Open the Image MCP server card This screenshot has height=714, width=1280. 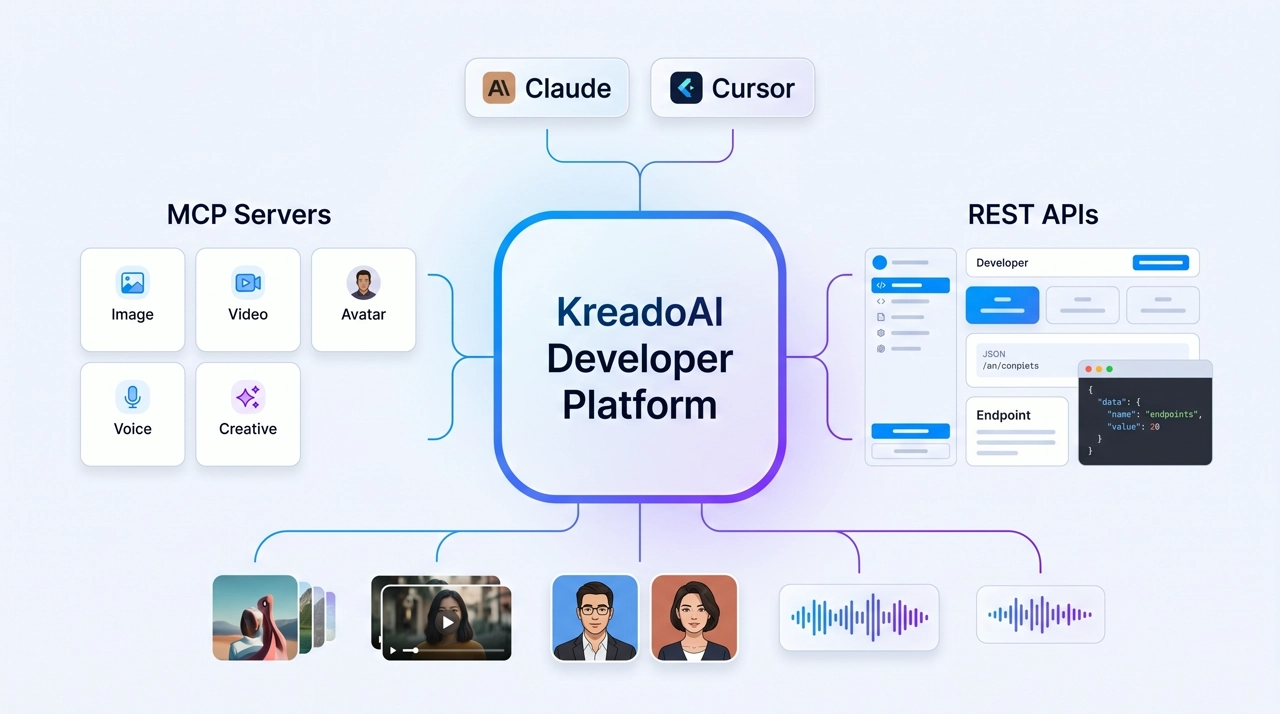pyautogui.click(x=132, y=300)
